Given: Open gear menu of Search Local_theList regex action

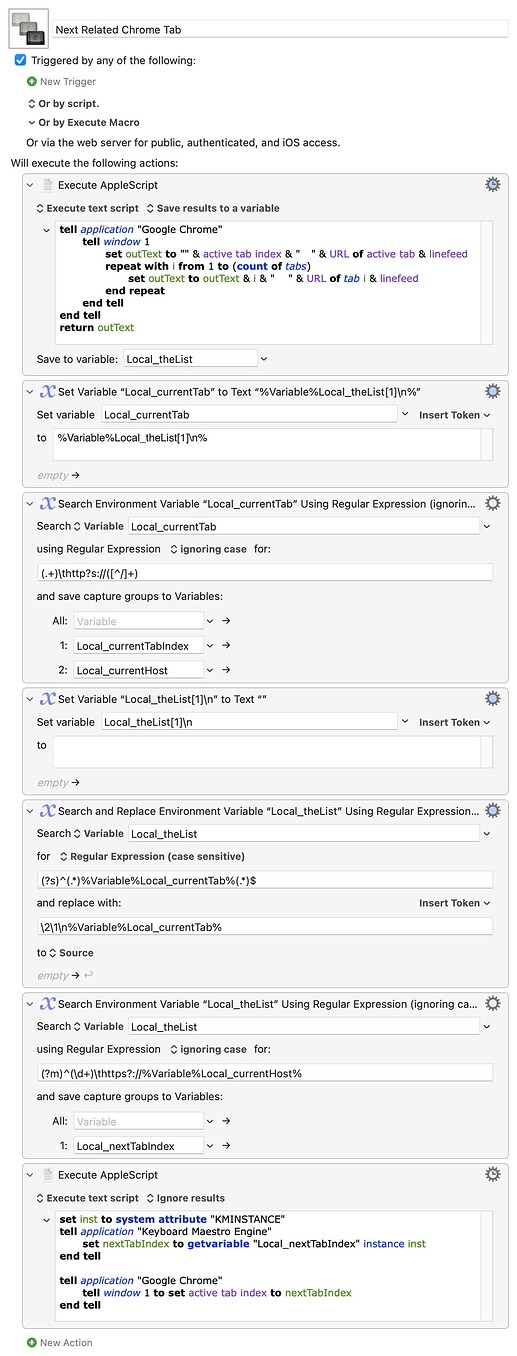Looking at the screenshot, I should 492,1003.
